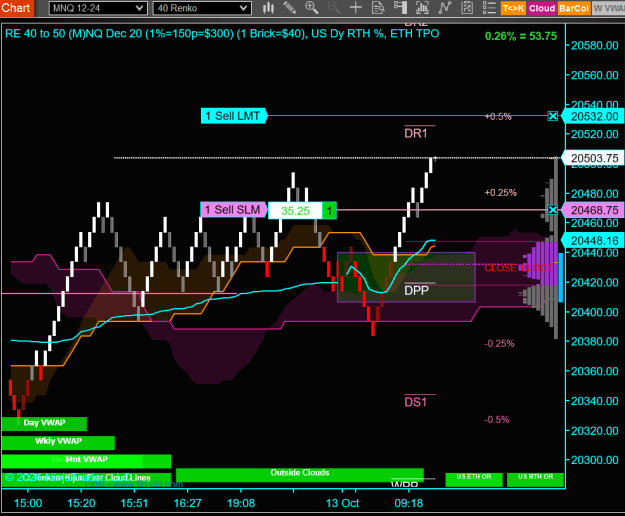The height and width of the screenshot is (516, 625).
Task: Open the strategies icon
Action: (x=467, y=8)
